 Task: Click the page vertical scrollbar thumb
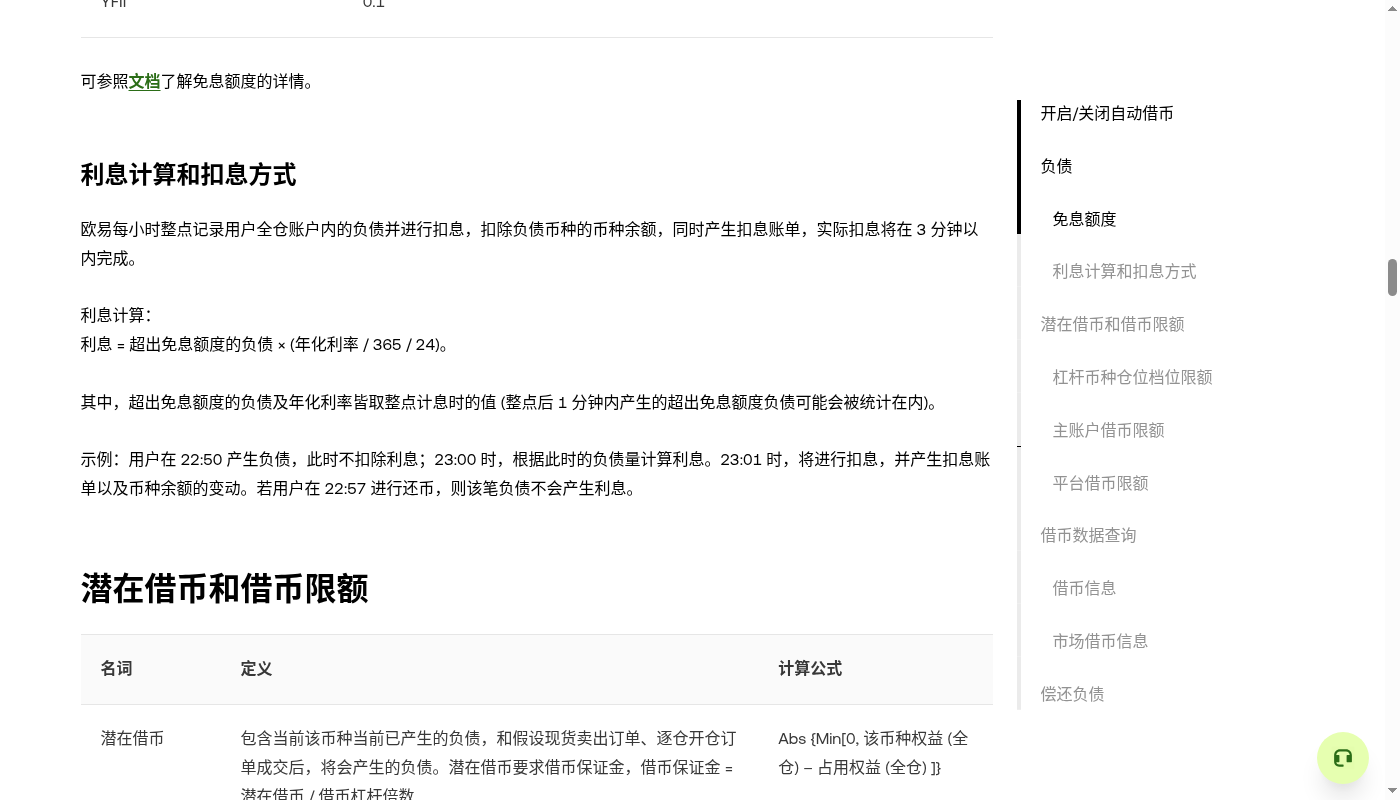1392,277
